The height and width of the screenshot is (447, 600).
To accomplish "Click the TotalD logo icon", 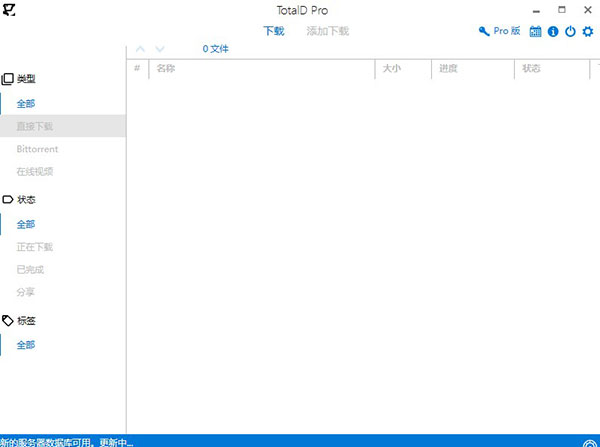I will [9, 10].
